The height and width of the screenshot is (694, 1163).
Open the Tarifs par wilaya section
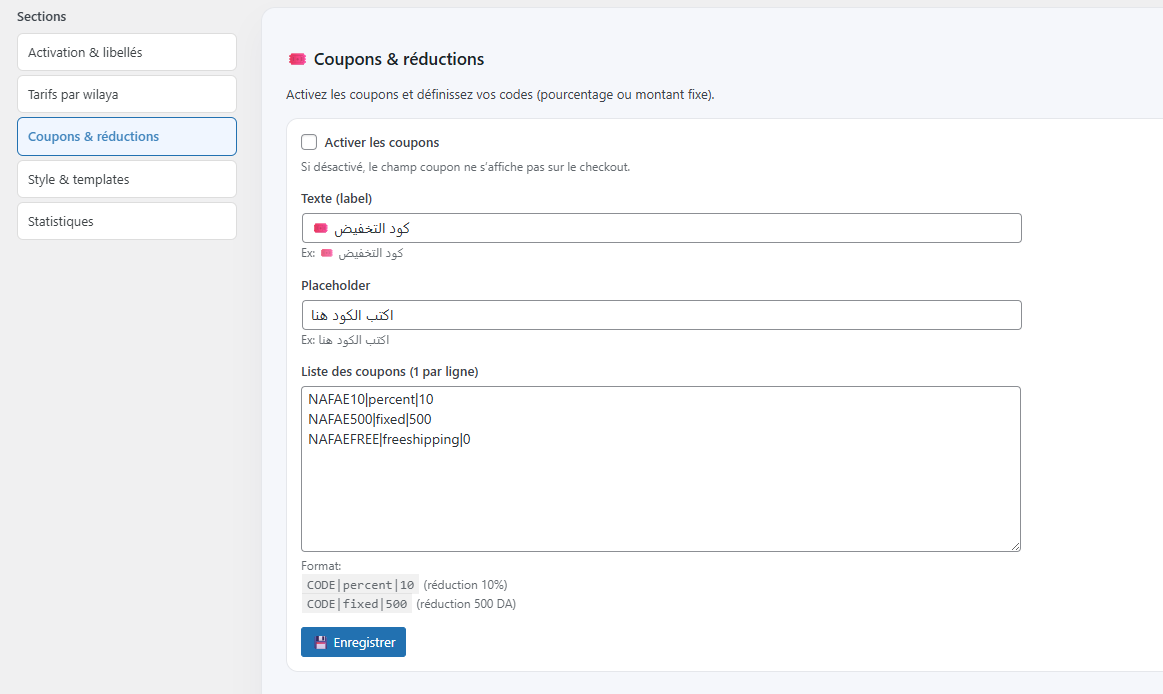[x=126, y=94]
